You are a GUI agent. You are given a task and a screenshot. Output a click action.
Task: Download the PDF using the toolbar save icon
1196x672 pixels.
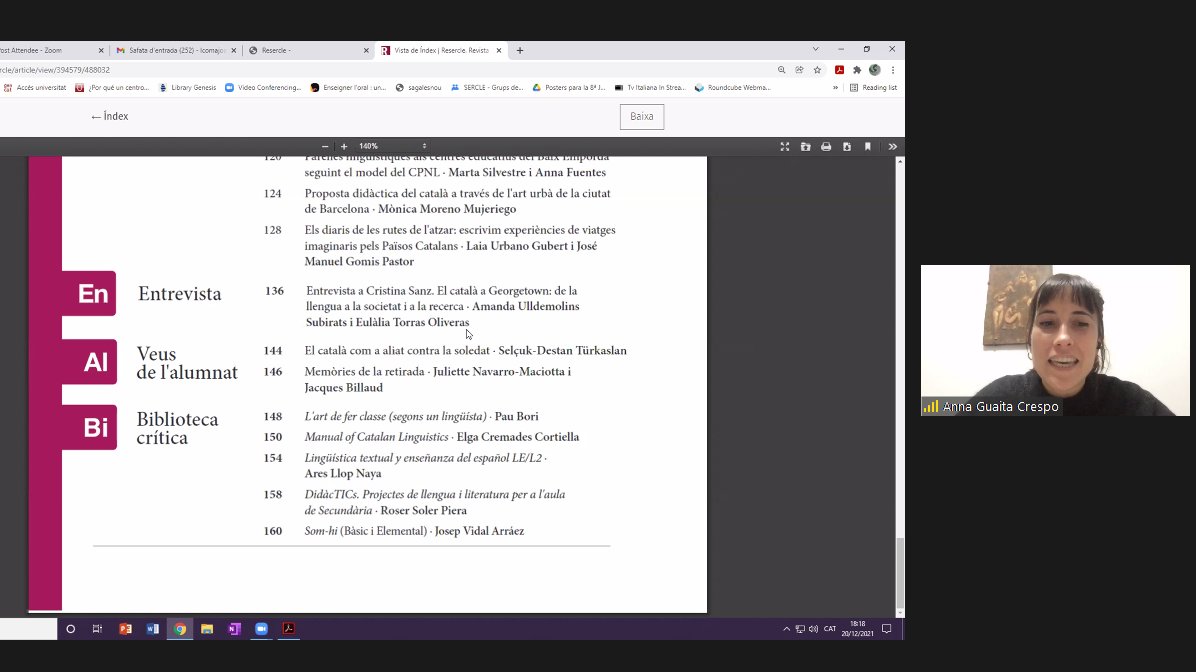pyautogui.click(x=847, y=146)
